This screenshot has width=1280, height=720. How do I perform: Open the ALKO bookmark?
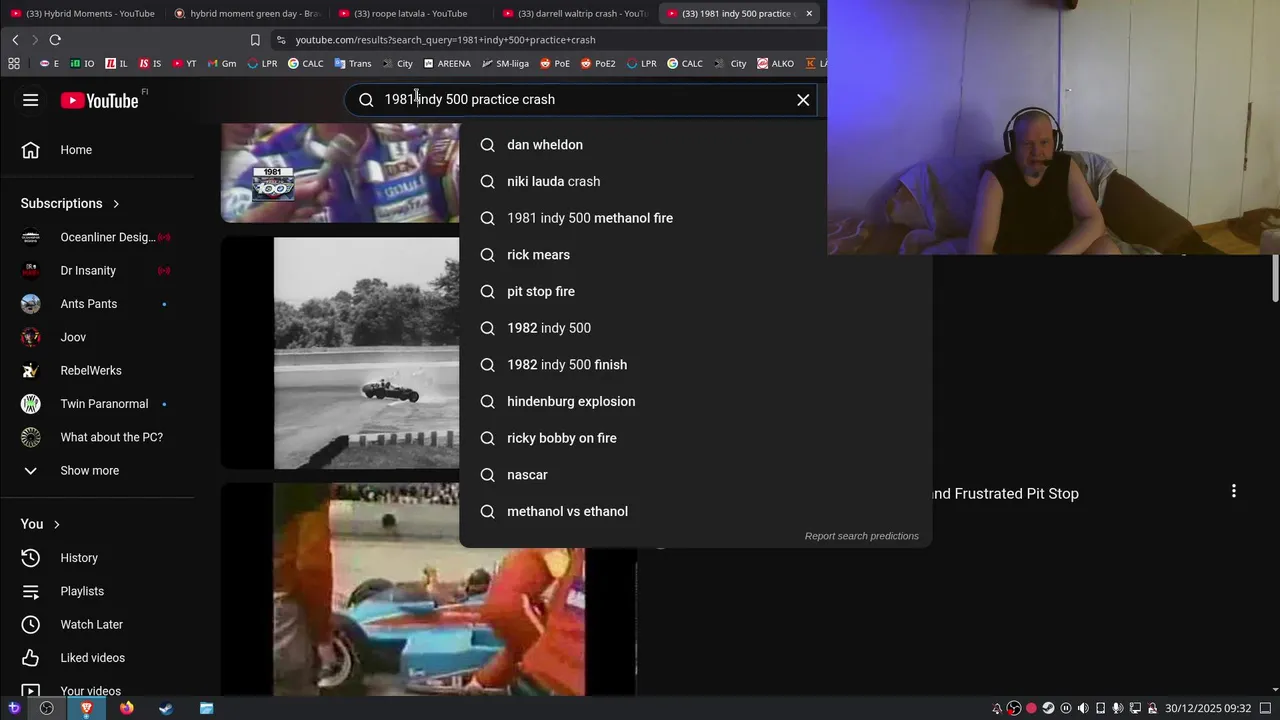[x=775, y=63]
